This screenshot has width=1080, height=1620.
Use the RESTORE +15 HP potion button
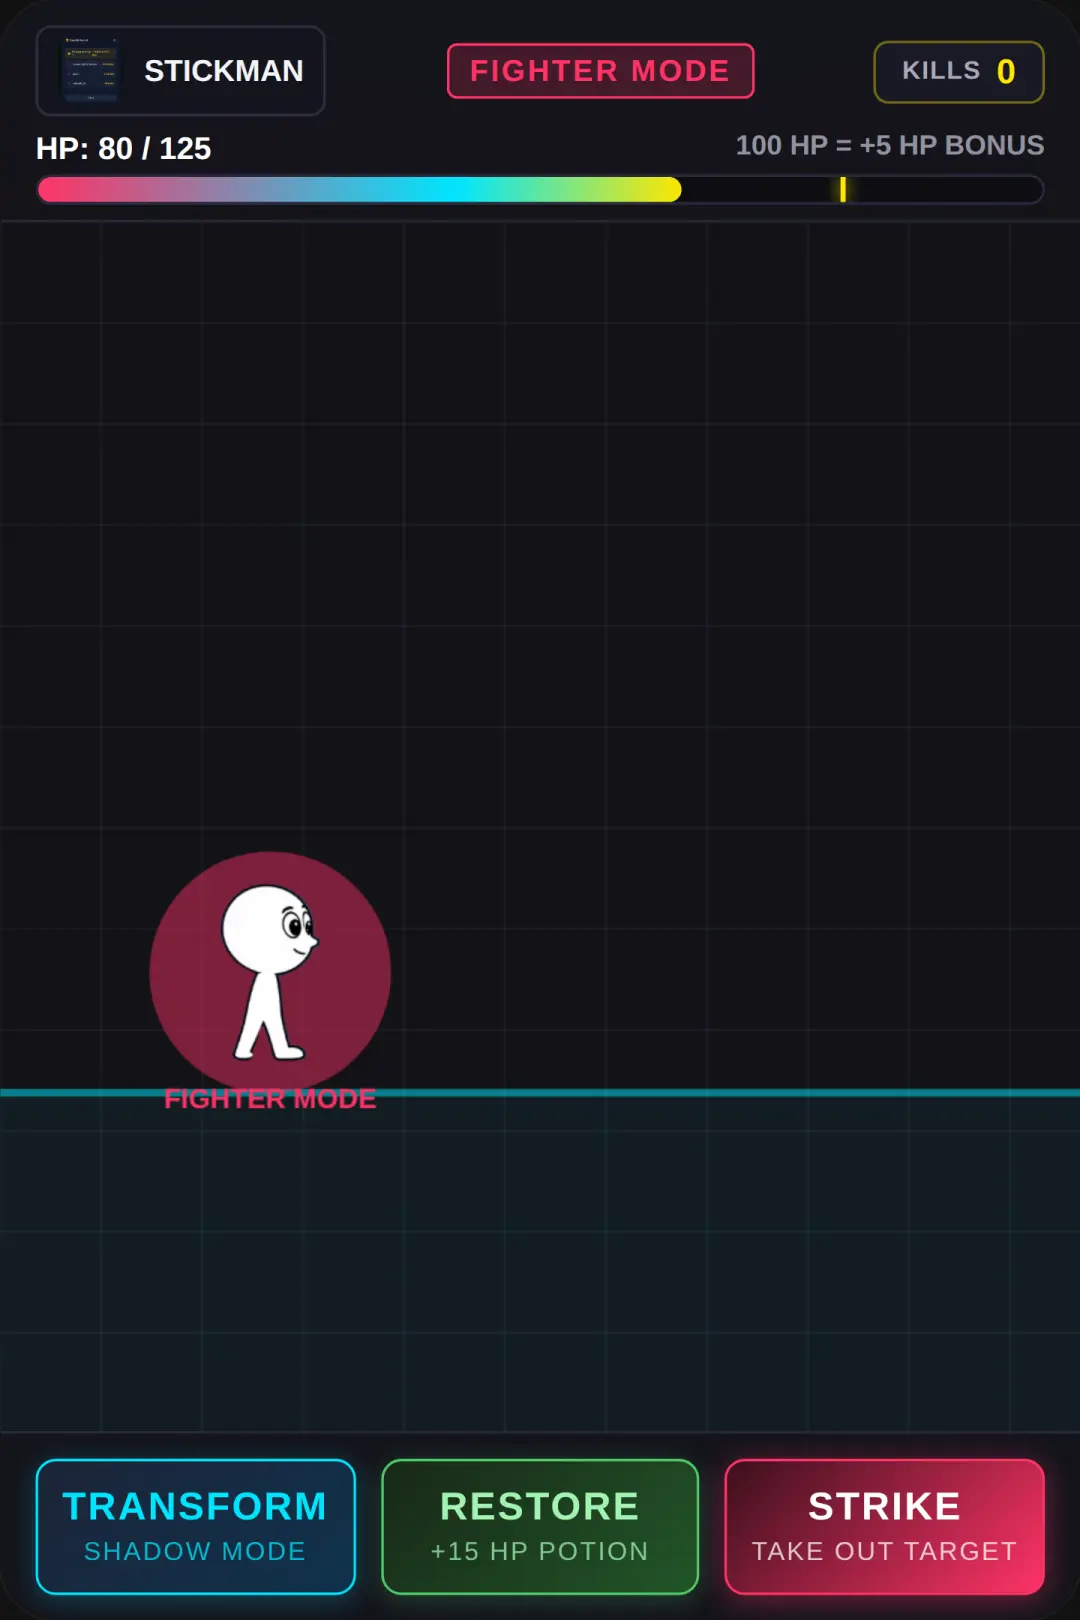540,1526
